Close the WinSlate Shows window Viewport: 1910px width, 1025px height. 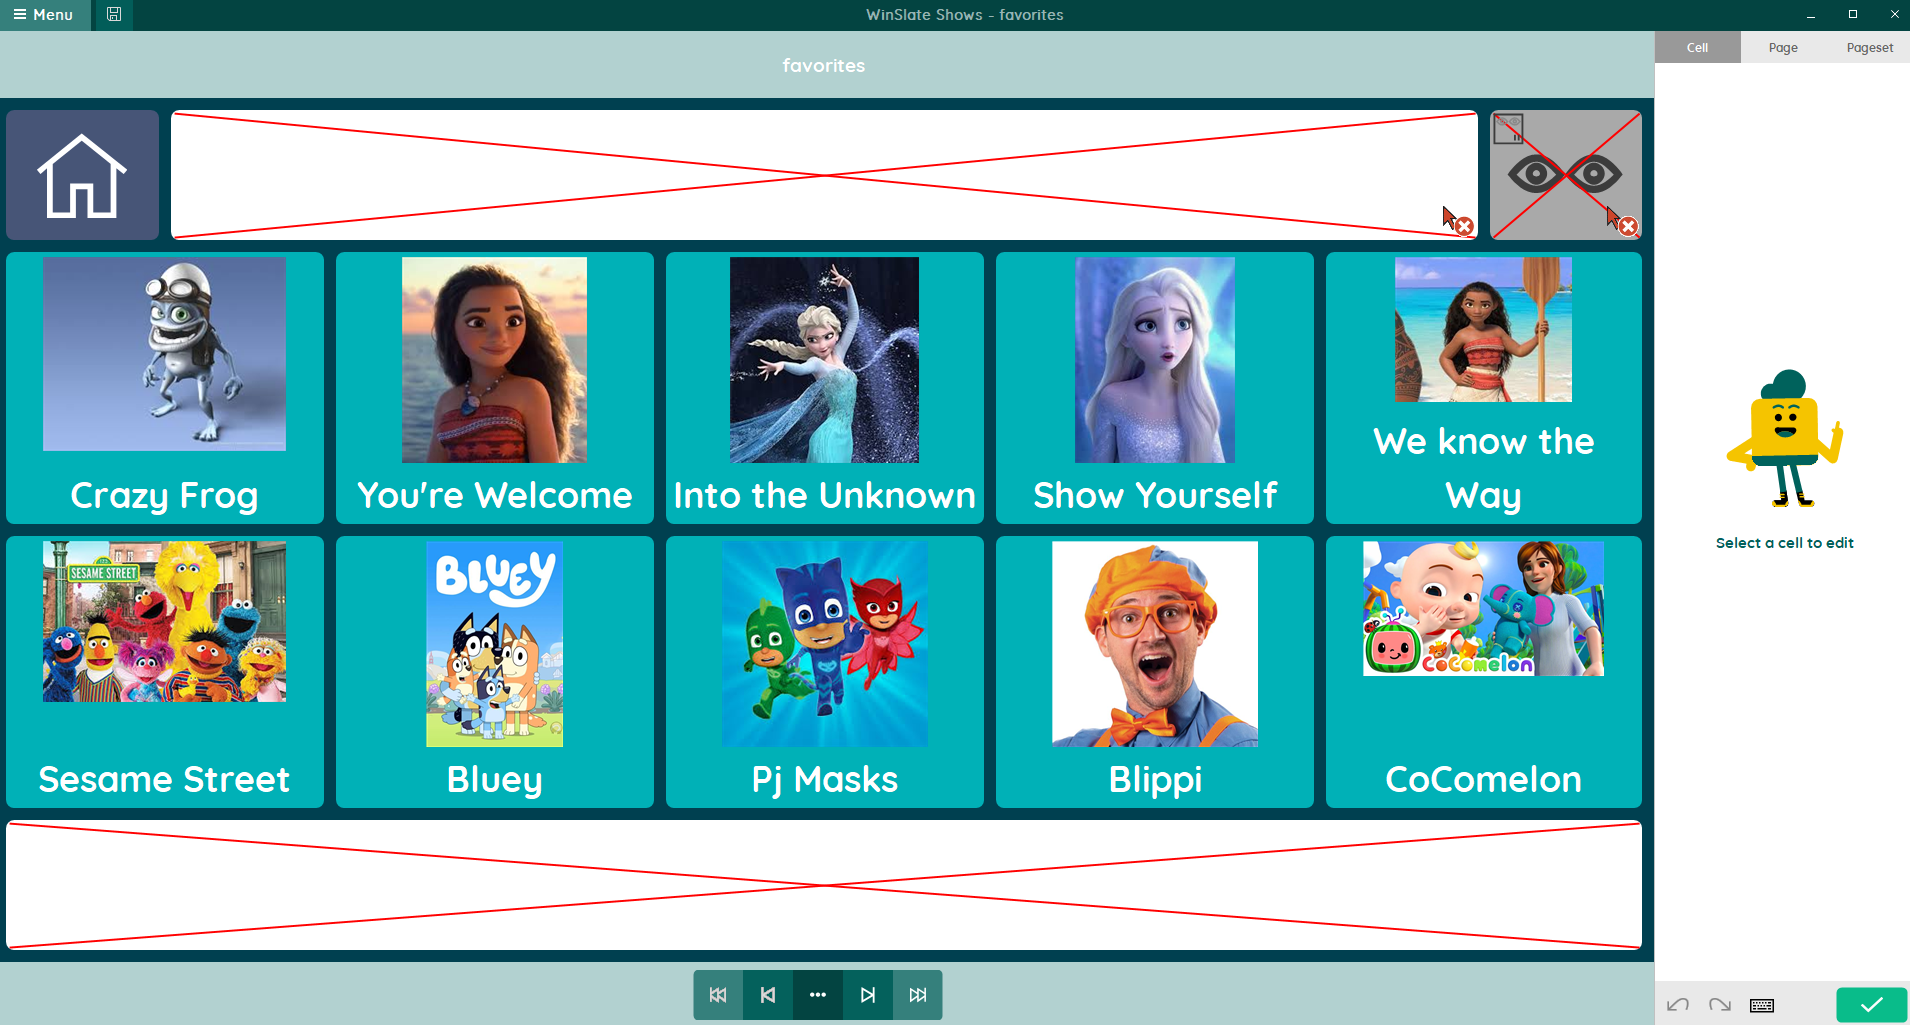(1894, 15)
